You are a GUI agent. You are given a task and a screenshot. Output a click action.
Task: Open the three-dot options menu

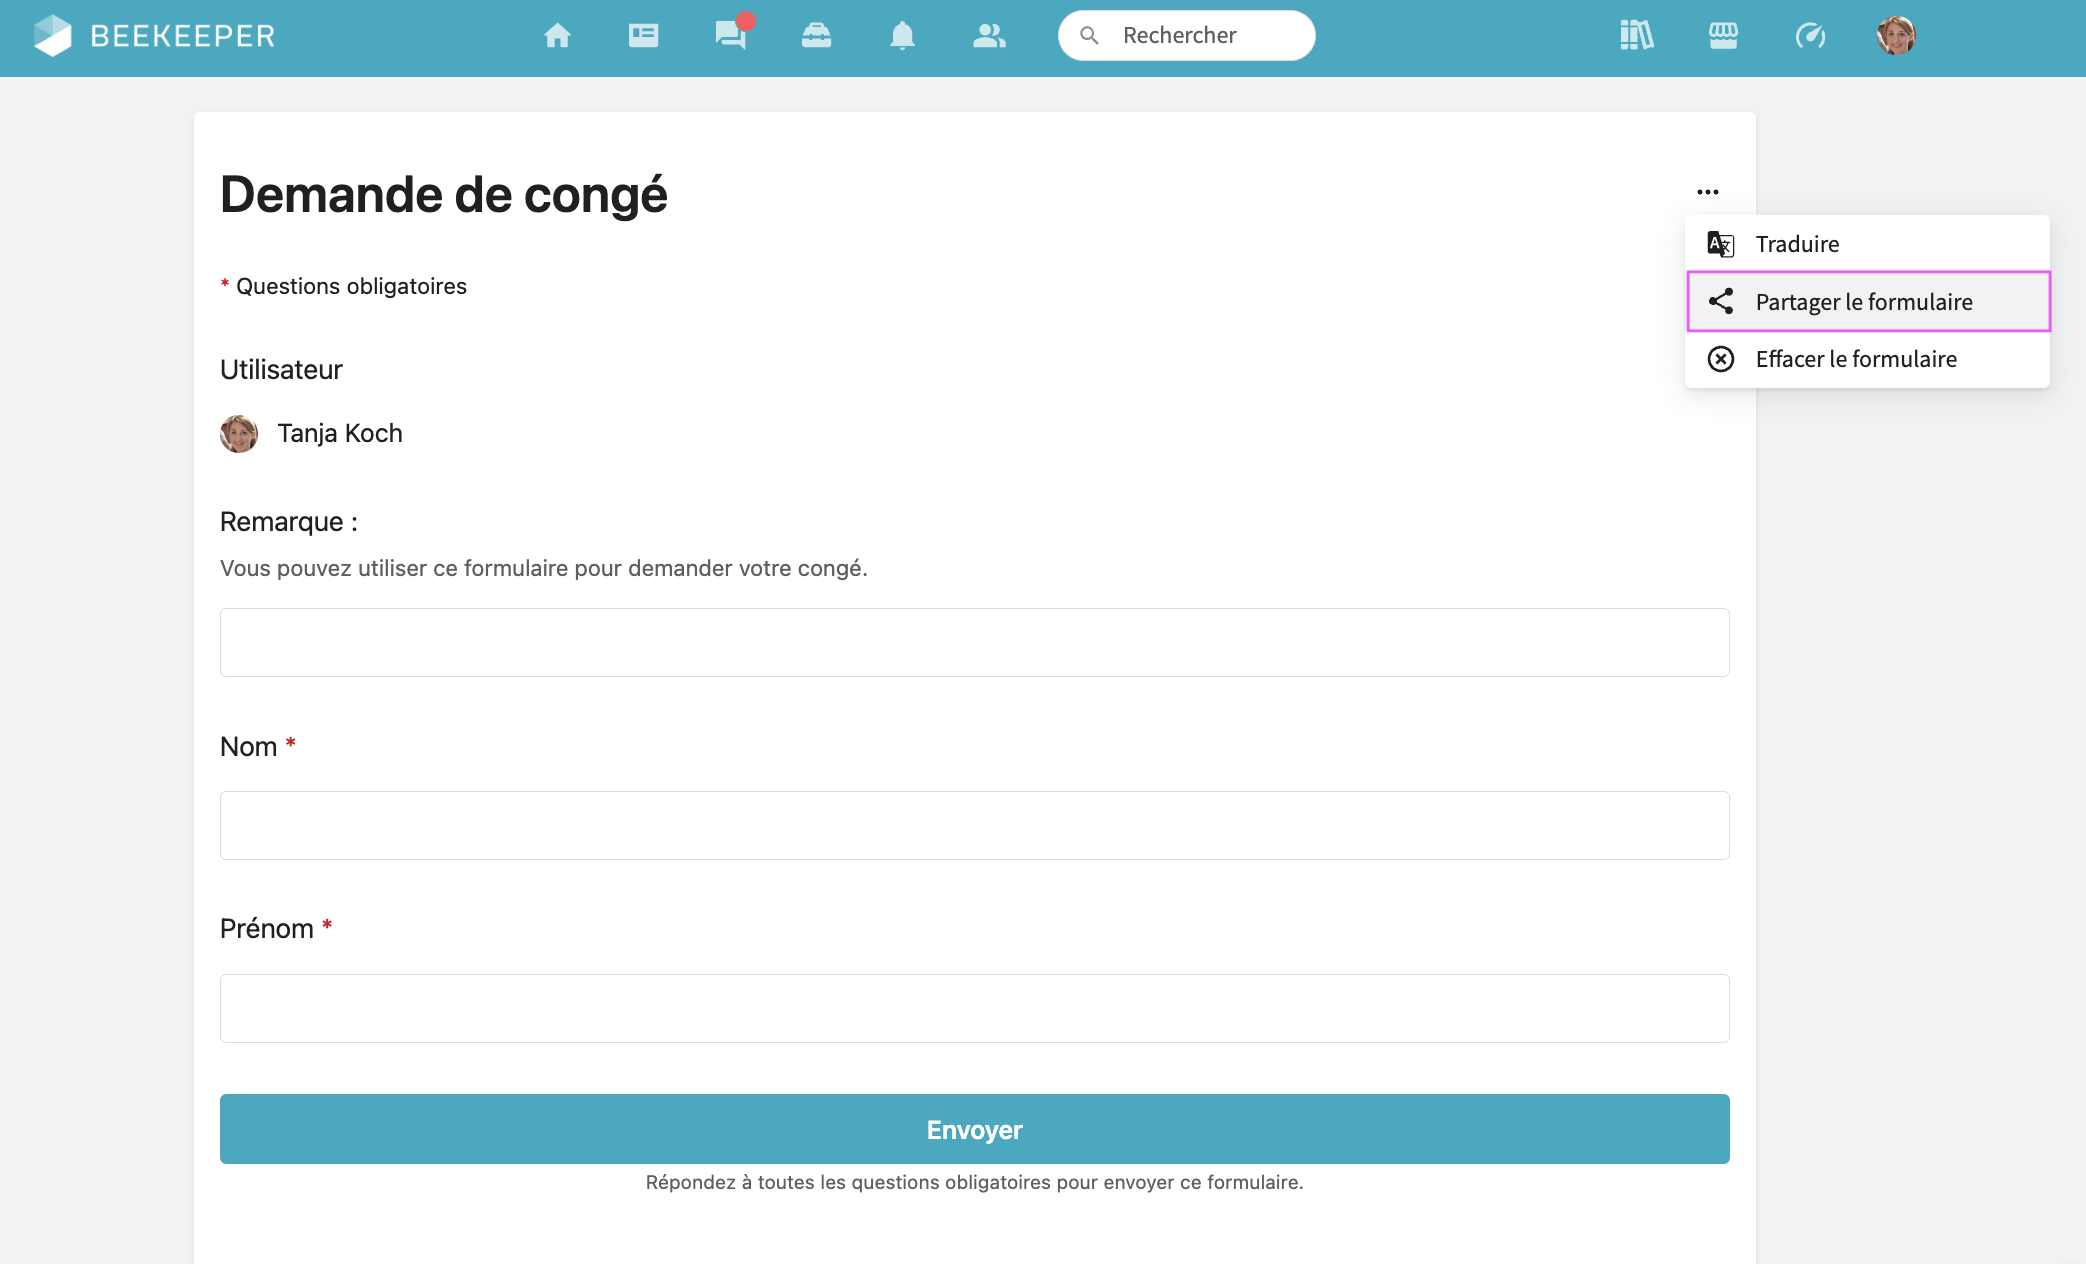click(x=1708, y=192)
